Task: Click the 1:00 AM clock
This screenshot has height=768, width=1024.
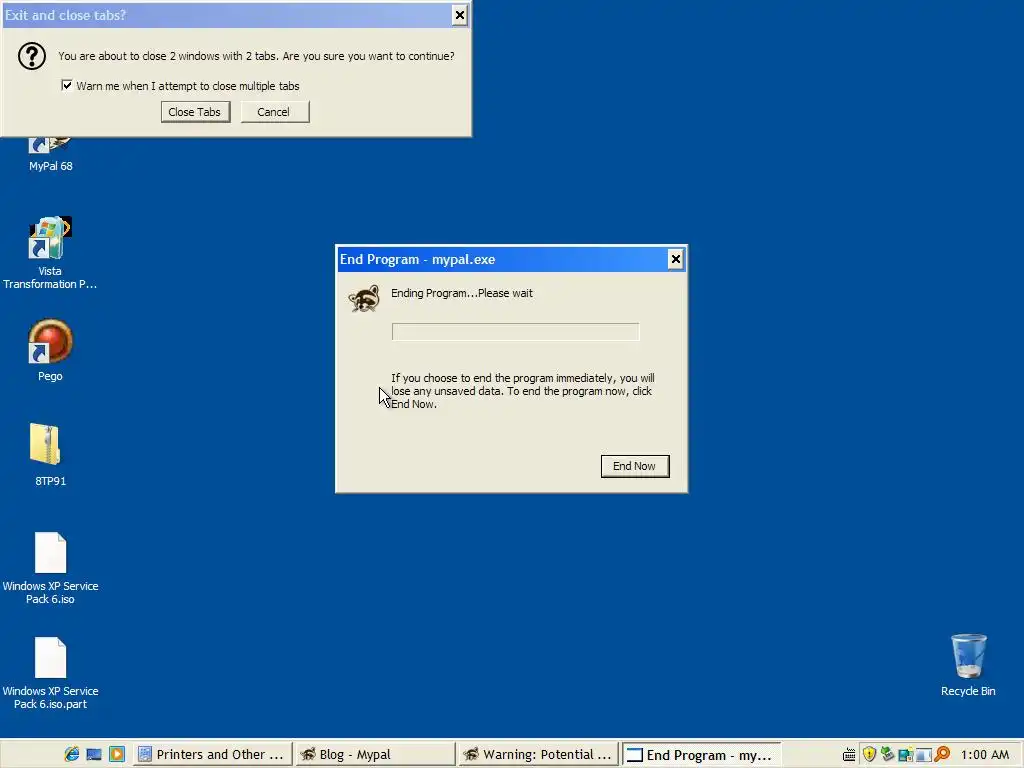Action: pos(984,754)
